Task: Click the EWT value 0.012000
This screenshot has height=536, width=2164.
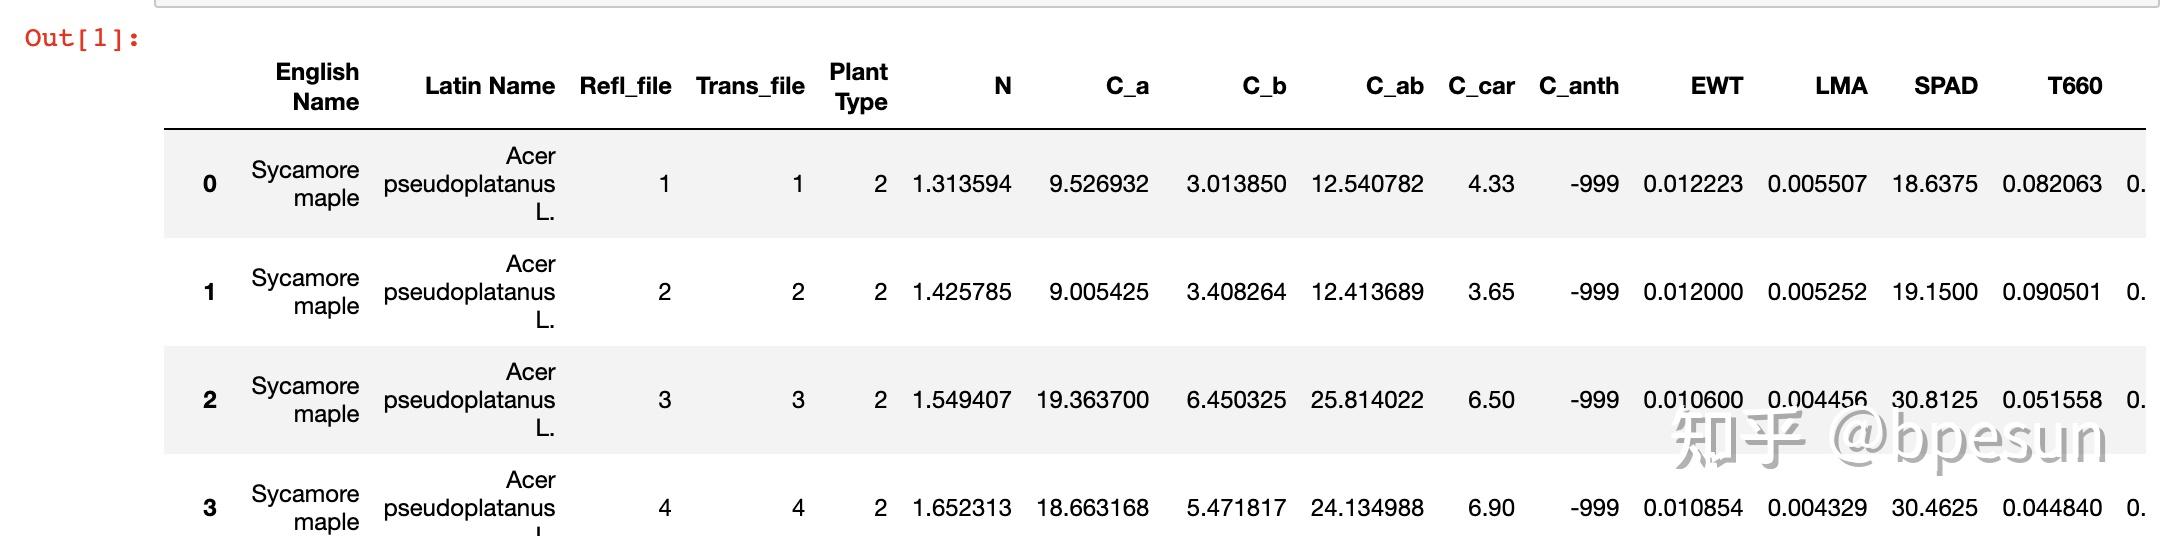Action: pos(1692,292)
